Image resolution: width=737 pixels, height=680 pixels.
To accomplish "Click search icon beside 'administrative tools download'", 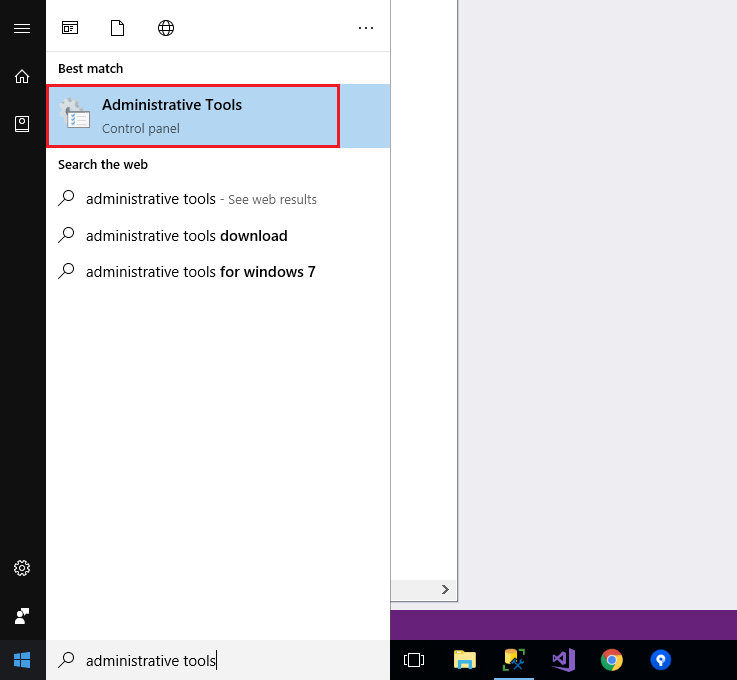I will [x=66, y=235].
